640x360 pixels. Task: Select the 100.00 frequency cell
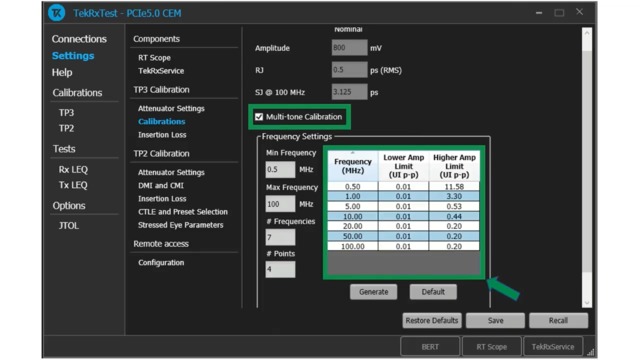tap(353, 246)
